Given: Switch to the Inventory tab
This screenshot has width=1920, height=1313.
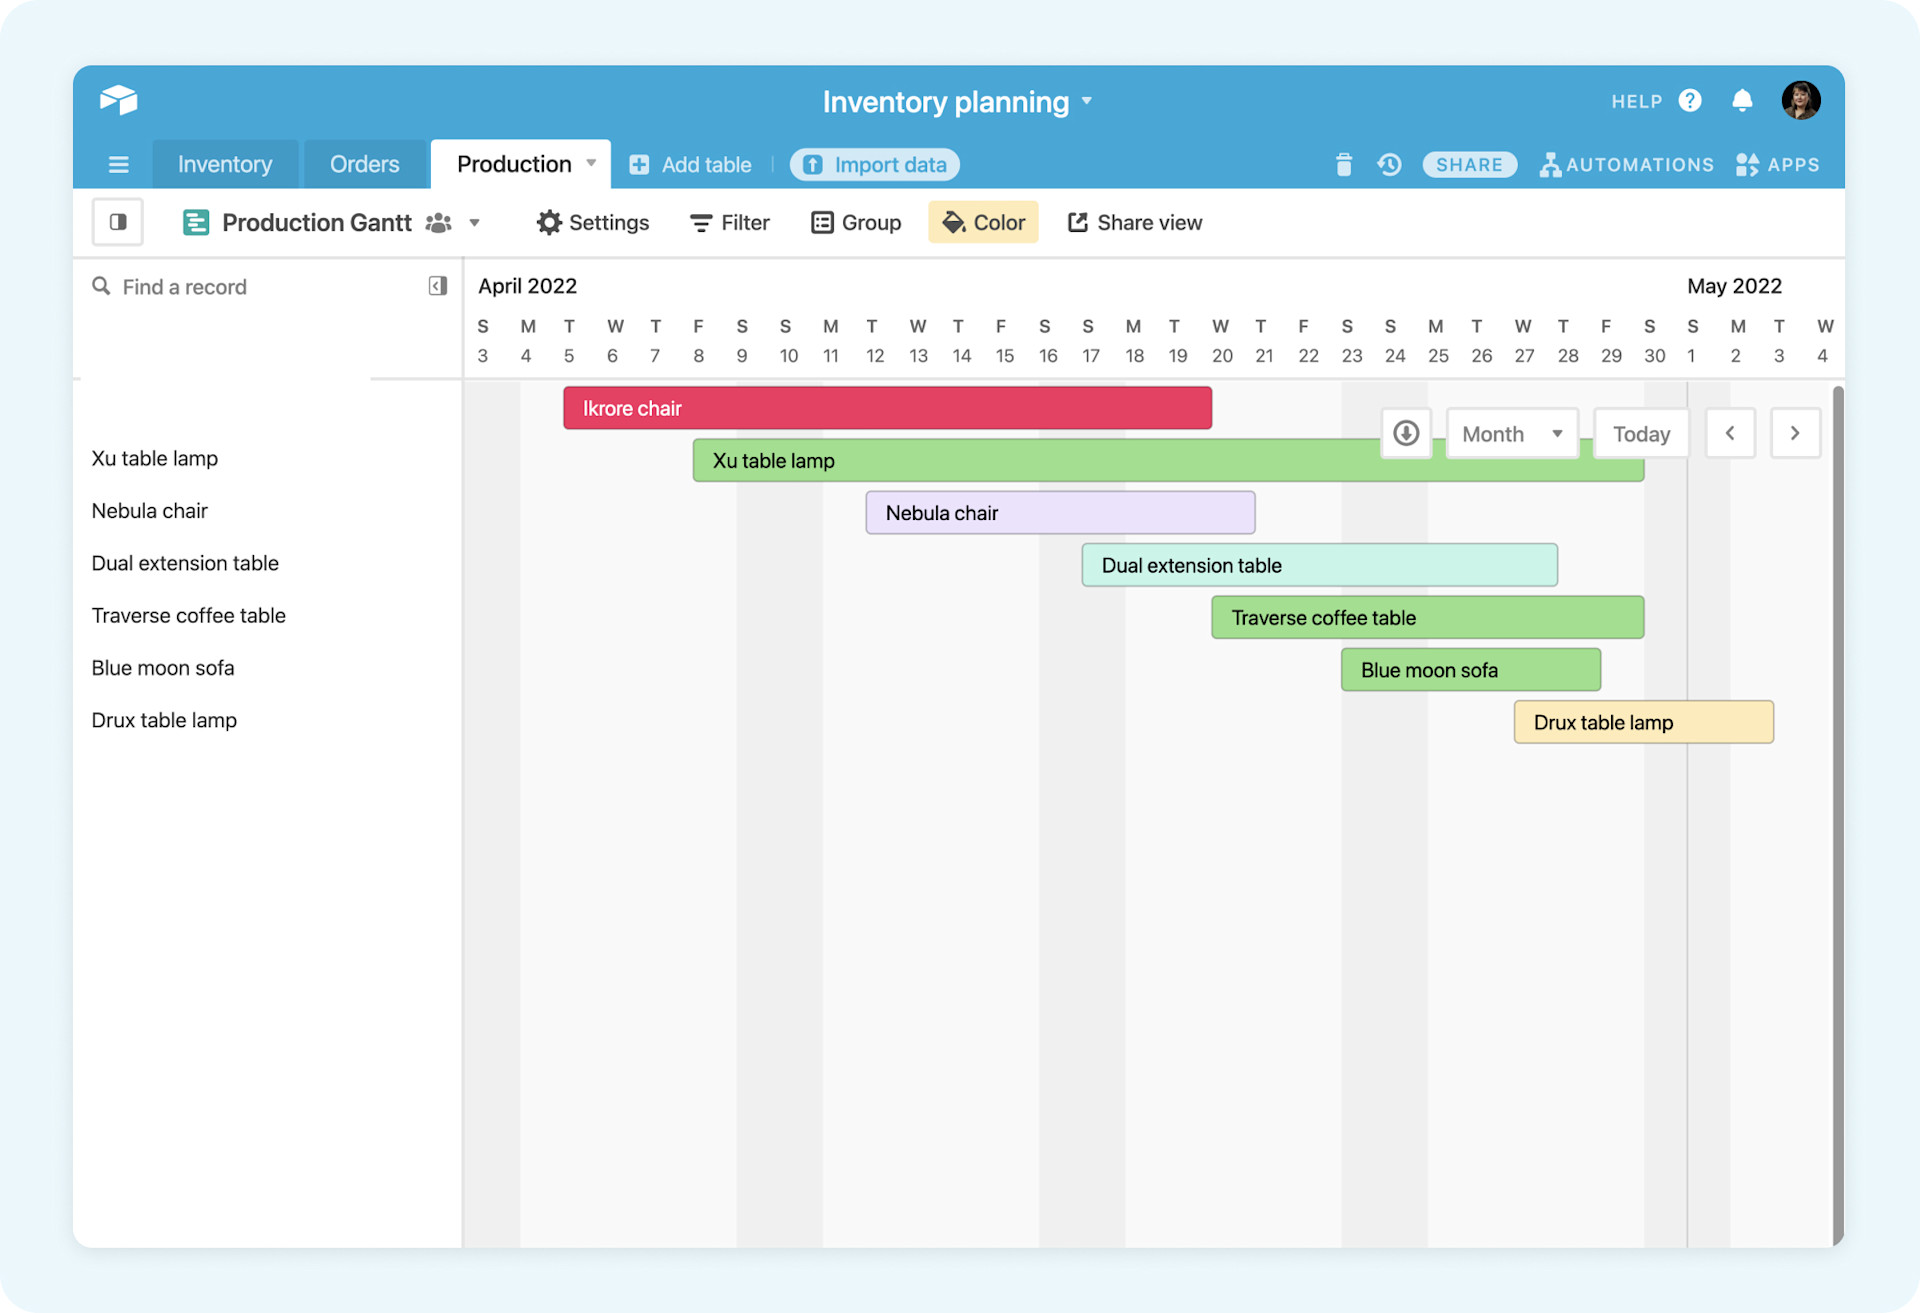Looking at the screenshot, I should coord(224,164).
